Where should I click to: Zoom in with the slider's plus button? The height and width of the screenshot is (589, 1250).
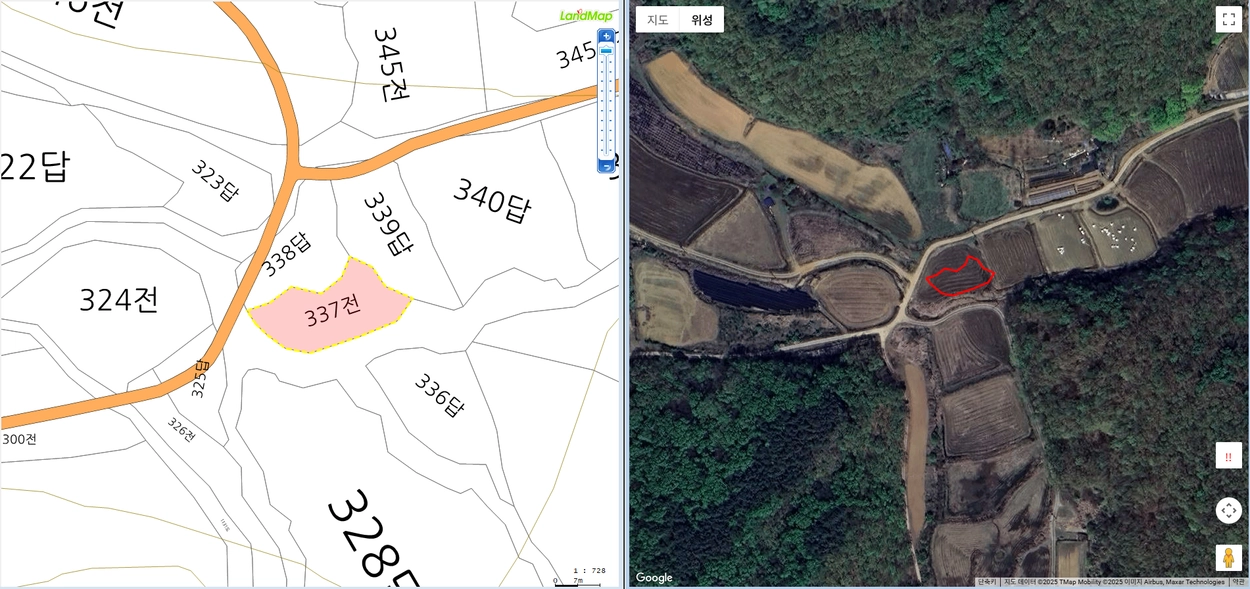coord(606,36)
